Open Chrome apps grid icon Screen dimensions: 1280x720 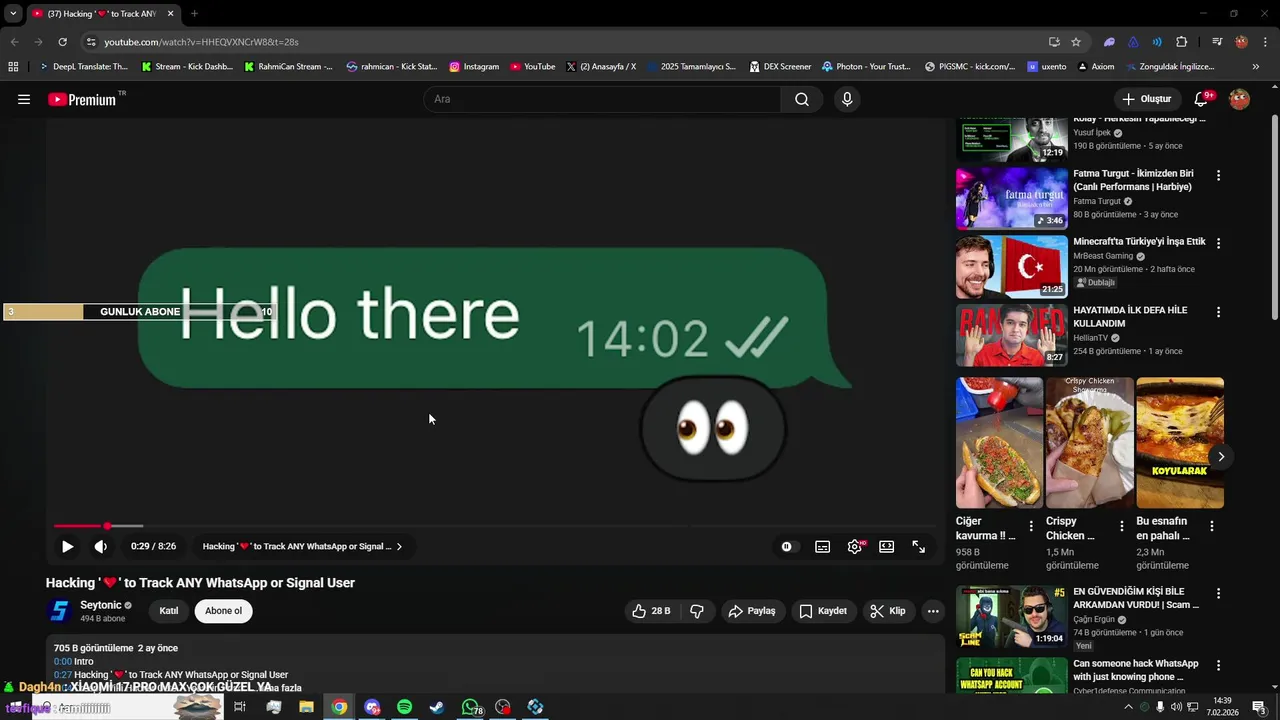coord(13,67)
